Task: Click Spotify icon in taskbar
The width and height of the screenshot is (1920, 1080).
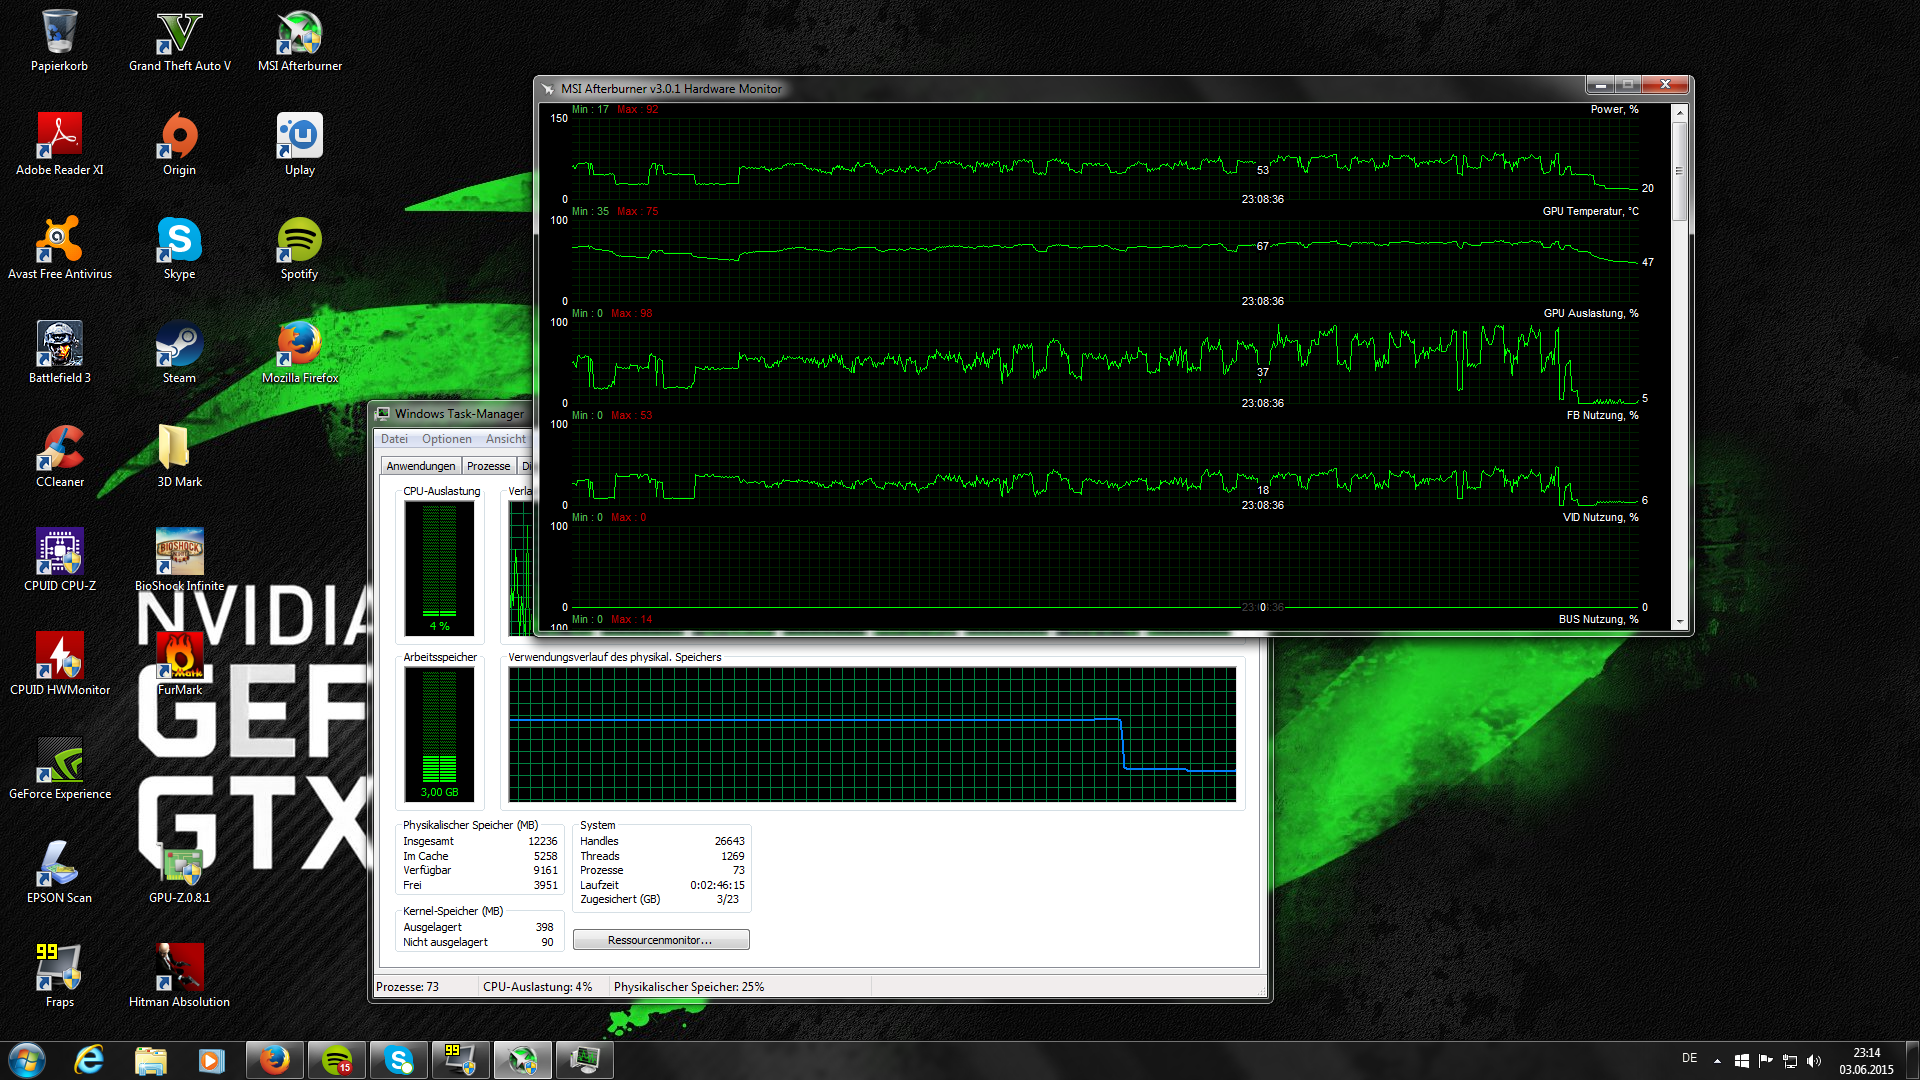Action: click(337, 1060)
